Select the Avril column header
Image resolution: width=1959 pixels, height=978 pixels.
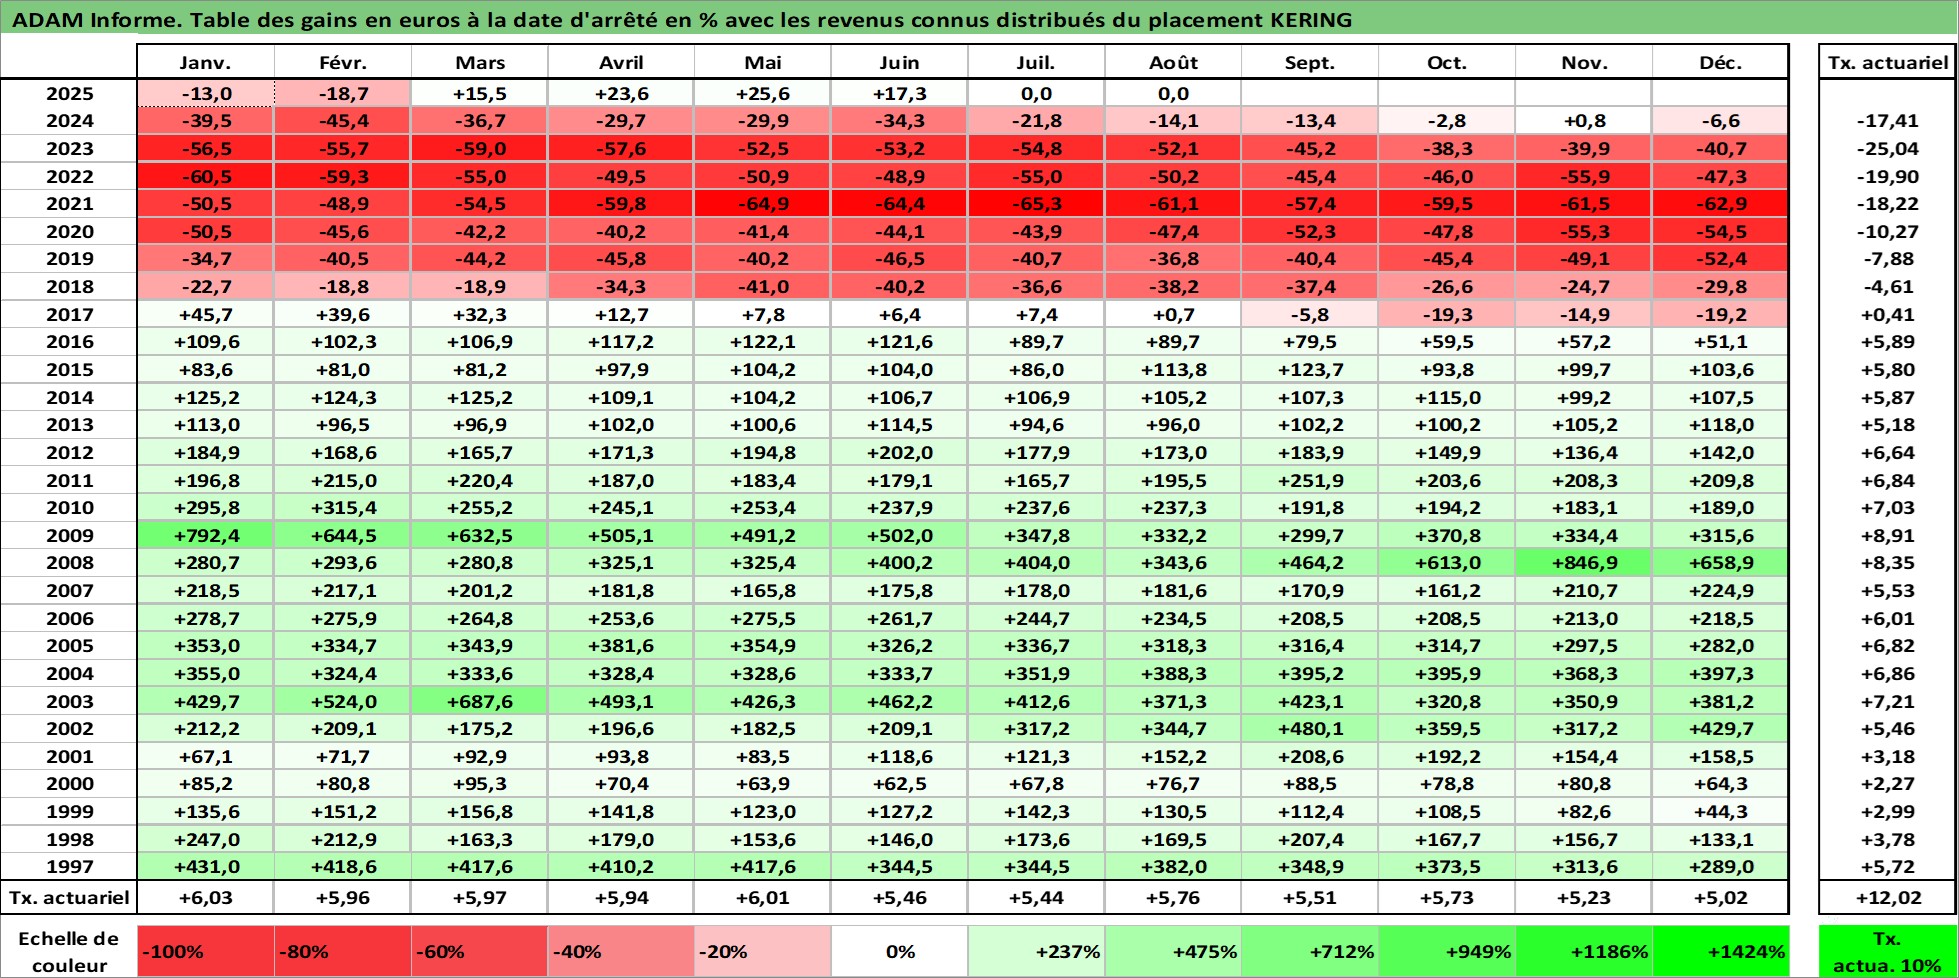(621, 62)
